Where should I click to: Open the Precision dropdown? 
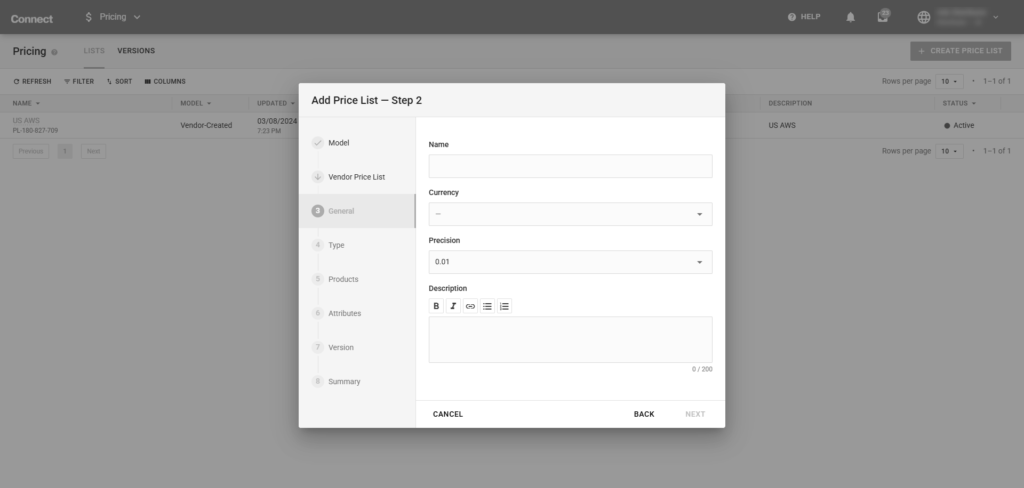pos(570,262)
